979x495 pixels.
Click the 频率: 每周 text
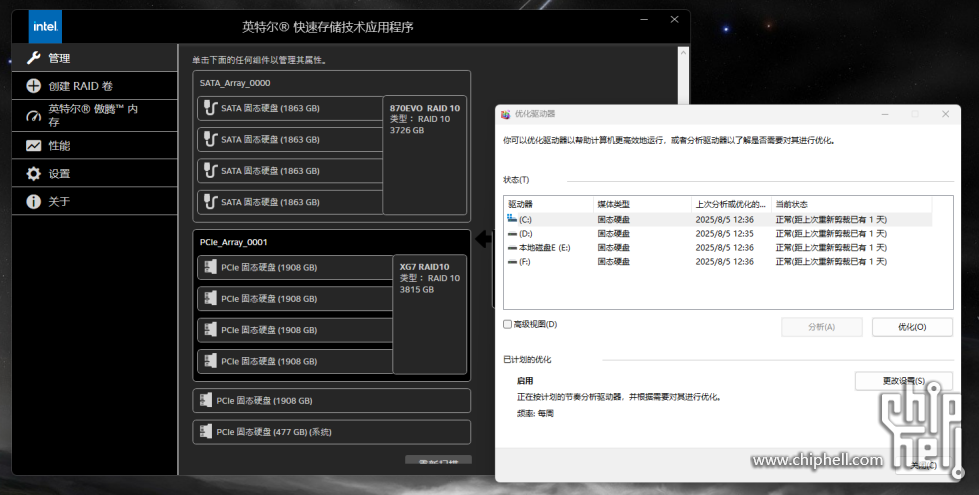pyautogui.click(x=535, y=413)
